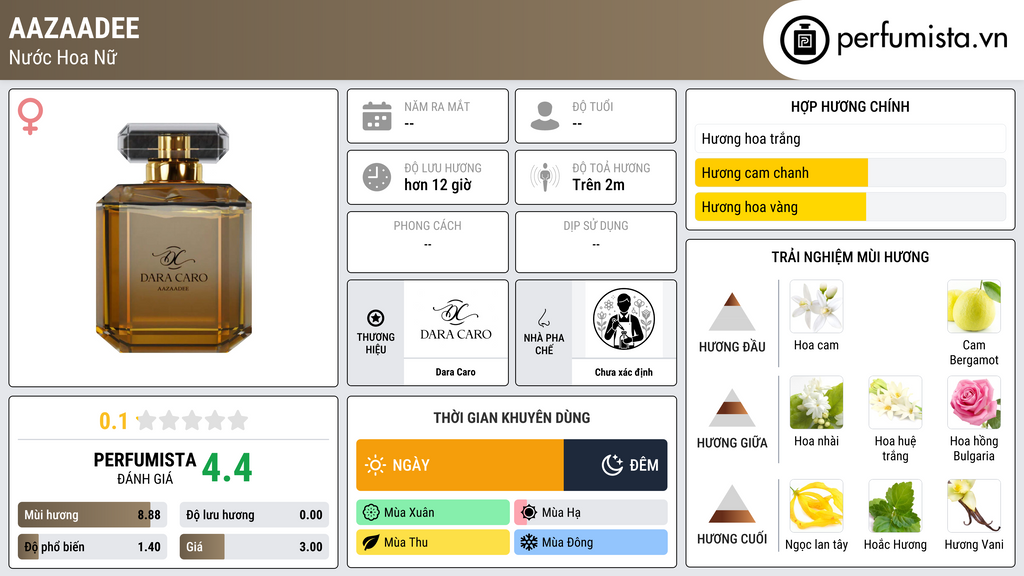Viewport: 1024px width, 576px height.
Task: Click the pink female gender symbol
Action: click(x=30, y=116)
